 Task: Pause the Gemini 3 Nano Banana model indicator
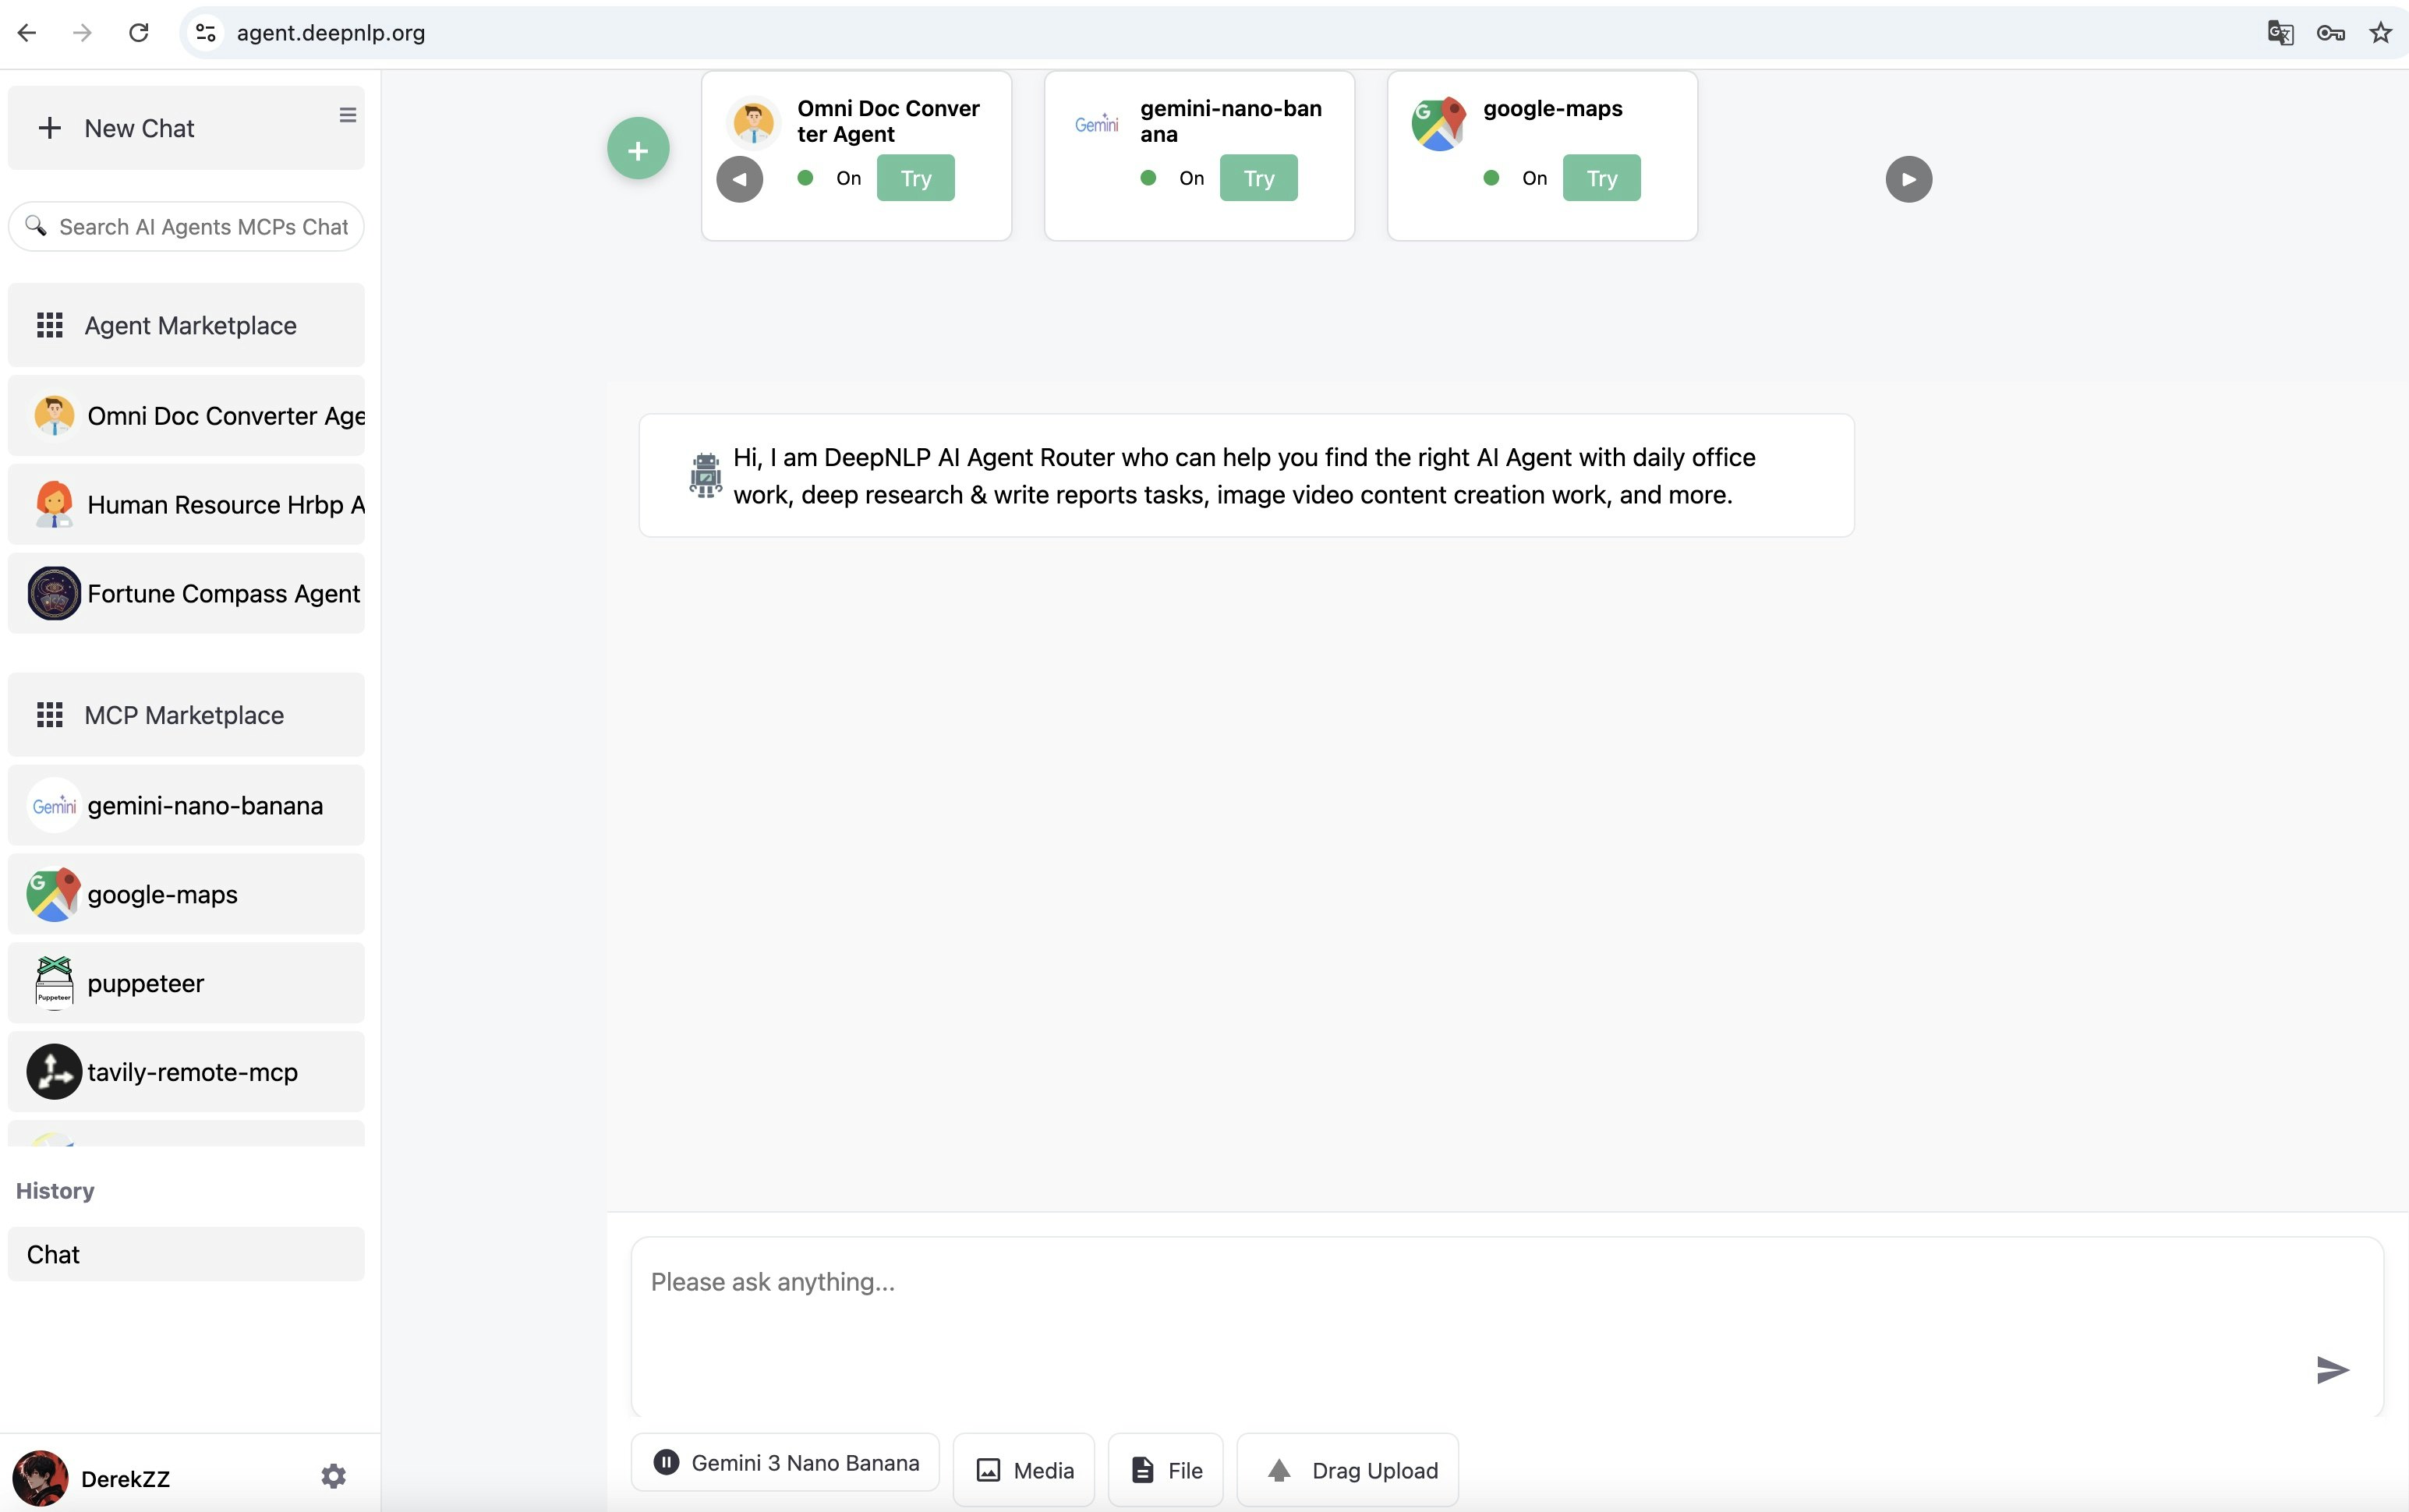pos(666,1461)
